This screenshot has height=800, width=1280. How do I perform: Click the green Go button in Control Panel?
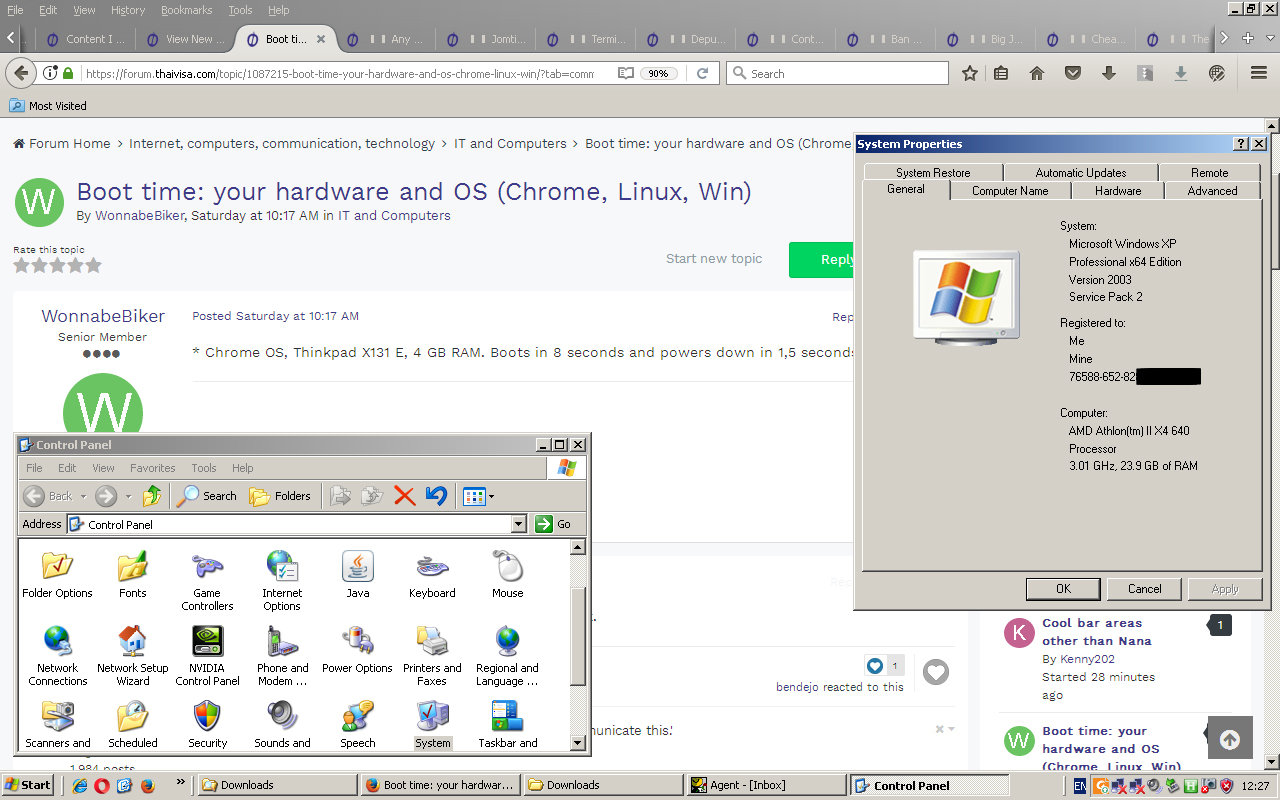coord(553,524)
